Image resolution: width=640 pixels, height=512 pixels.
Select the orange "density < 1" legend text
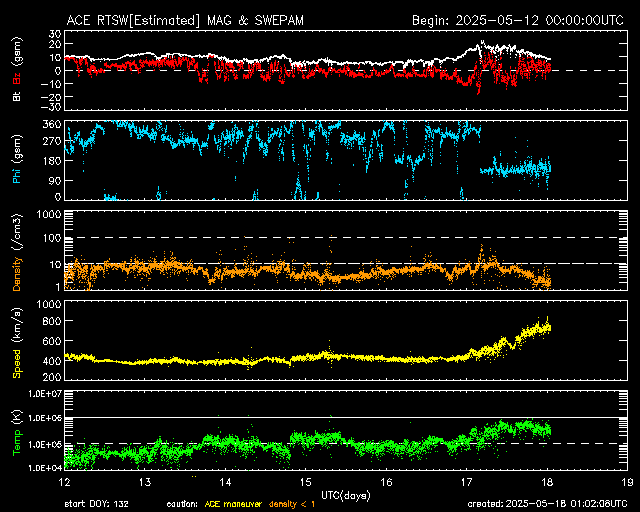tap(292, 505)
